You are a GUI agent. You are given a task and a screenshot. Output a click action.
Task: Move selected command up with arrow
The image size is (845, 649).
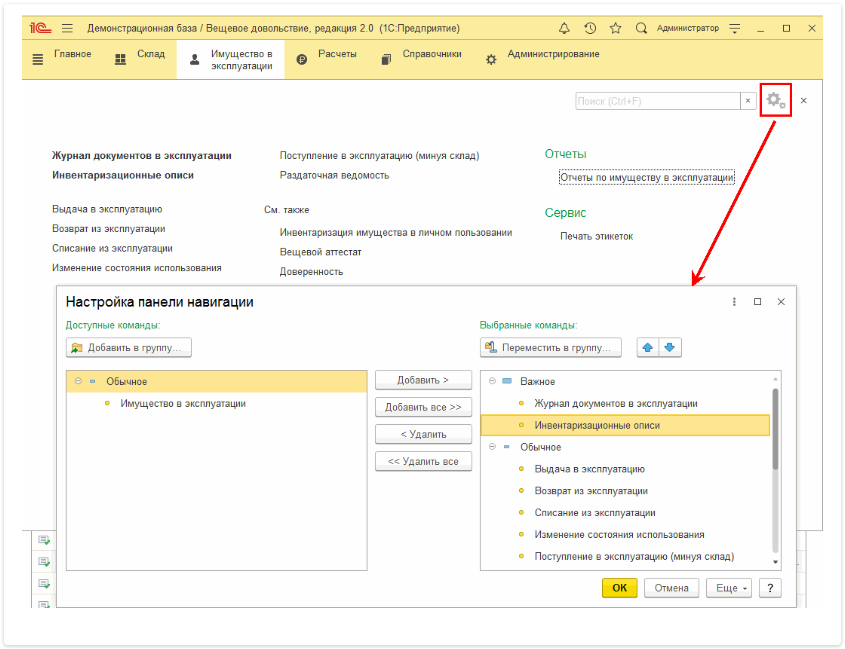tap(647, 347)
